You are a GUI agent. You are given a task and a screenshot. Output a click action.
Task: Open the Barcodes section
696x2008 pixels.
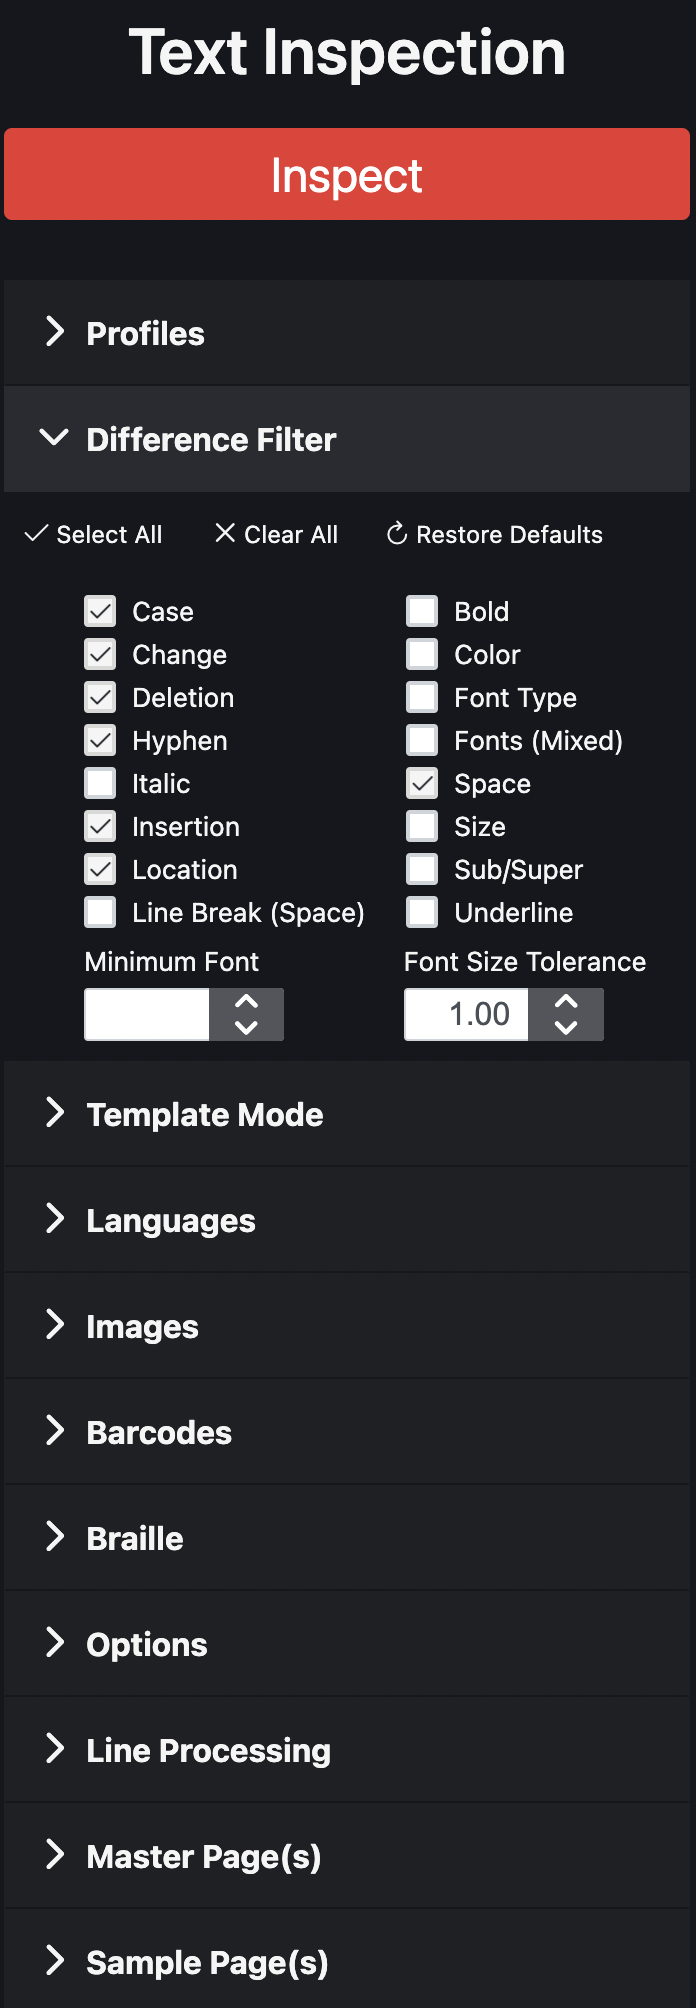point(159,1432)
